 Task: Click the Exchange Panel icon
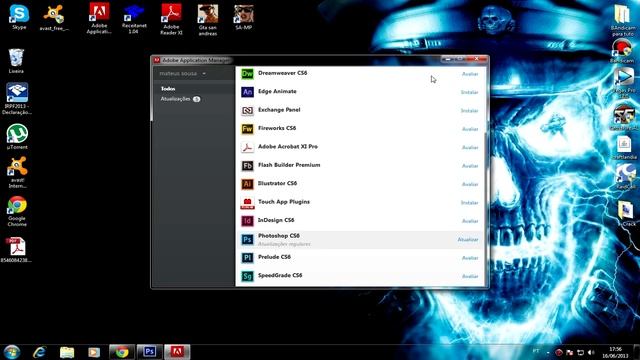(247, 110)
